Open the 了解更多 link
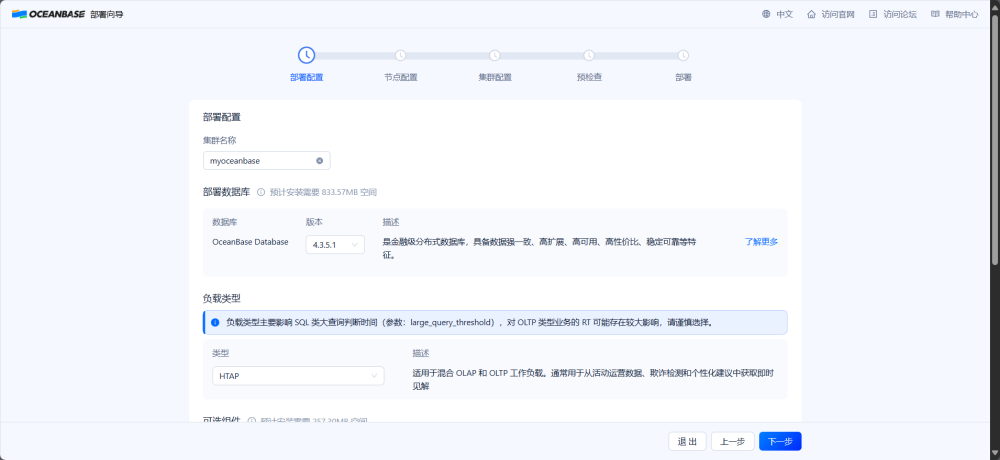Image resolution: width=1000 pixels, height=460 pixels. (x=761, y=242)
